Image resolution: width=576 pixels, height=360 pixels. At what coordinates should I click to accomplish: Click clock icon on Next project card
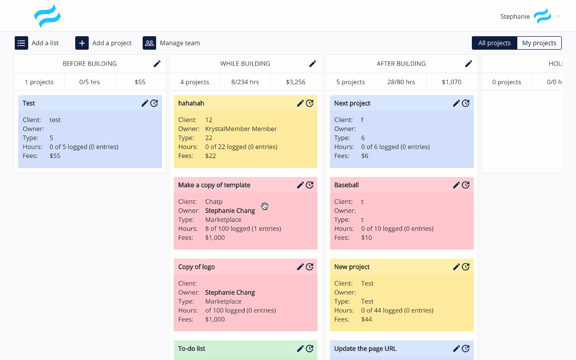click(465, 103)
